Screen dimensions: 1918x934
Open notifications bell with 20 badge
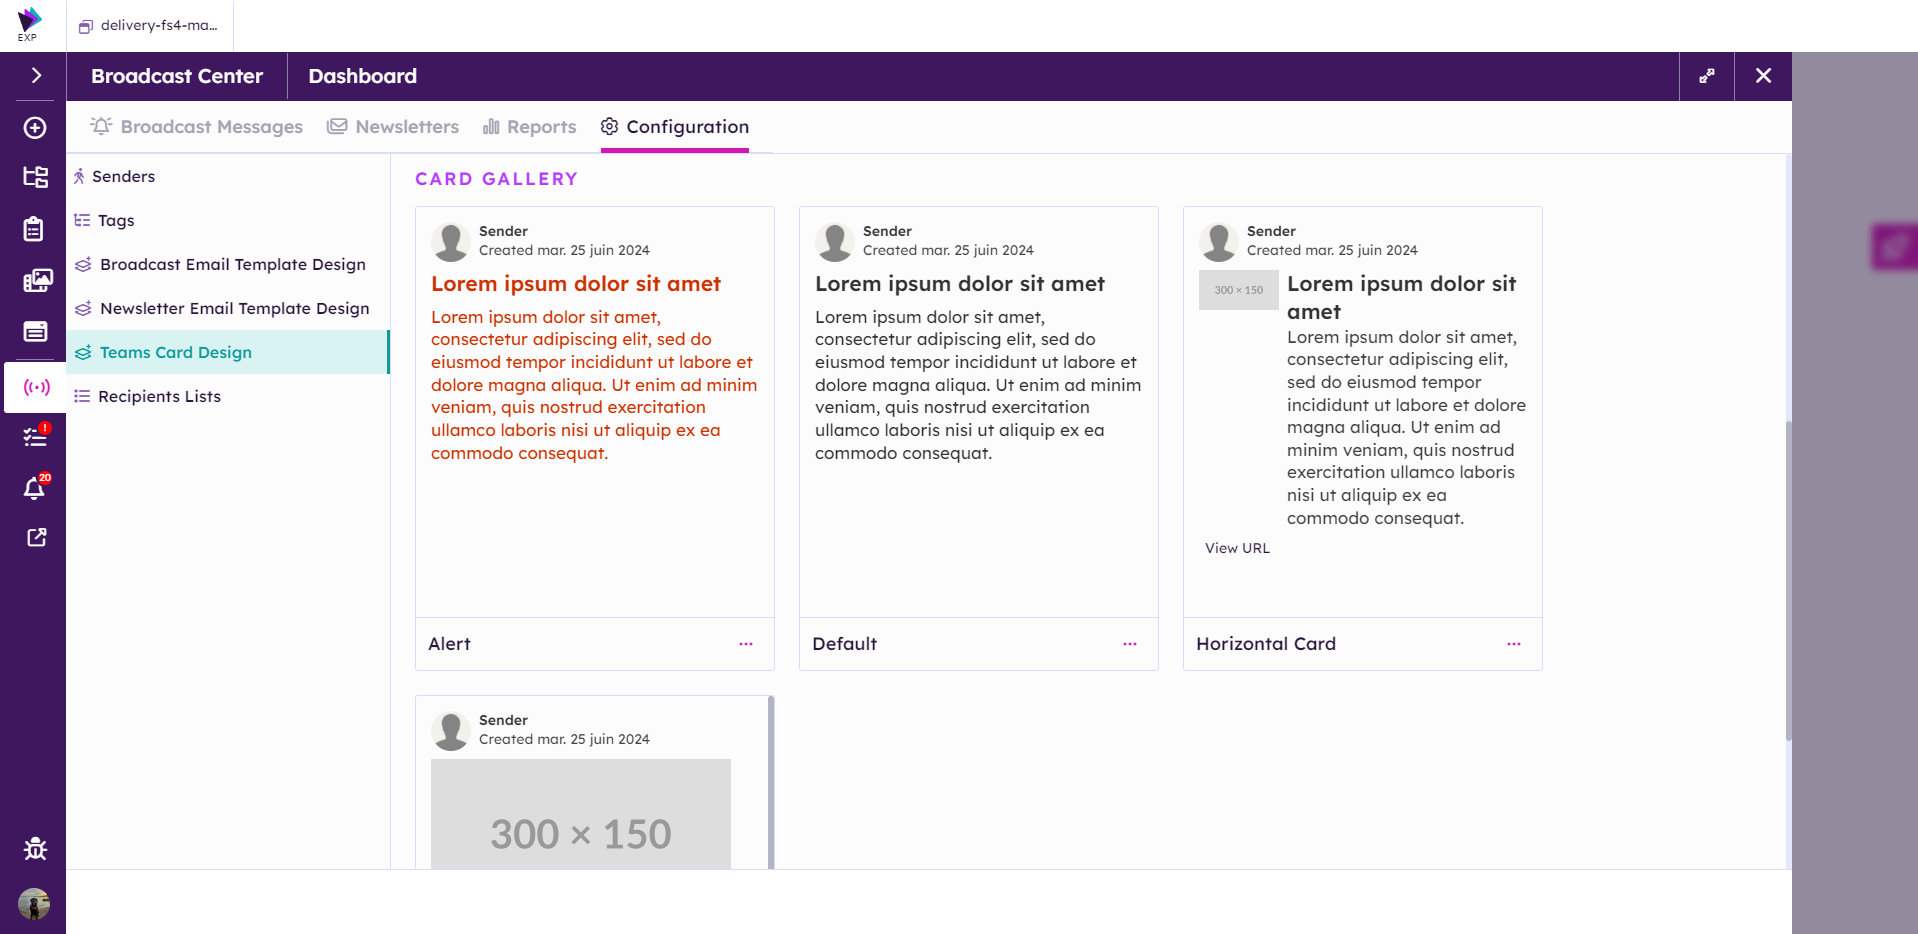tap(35, 488)
